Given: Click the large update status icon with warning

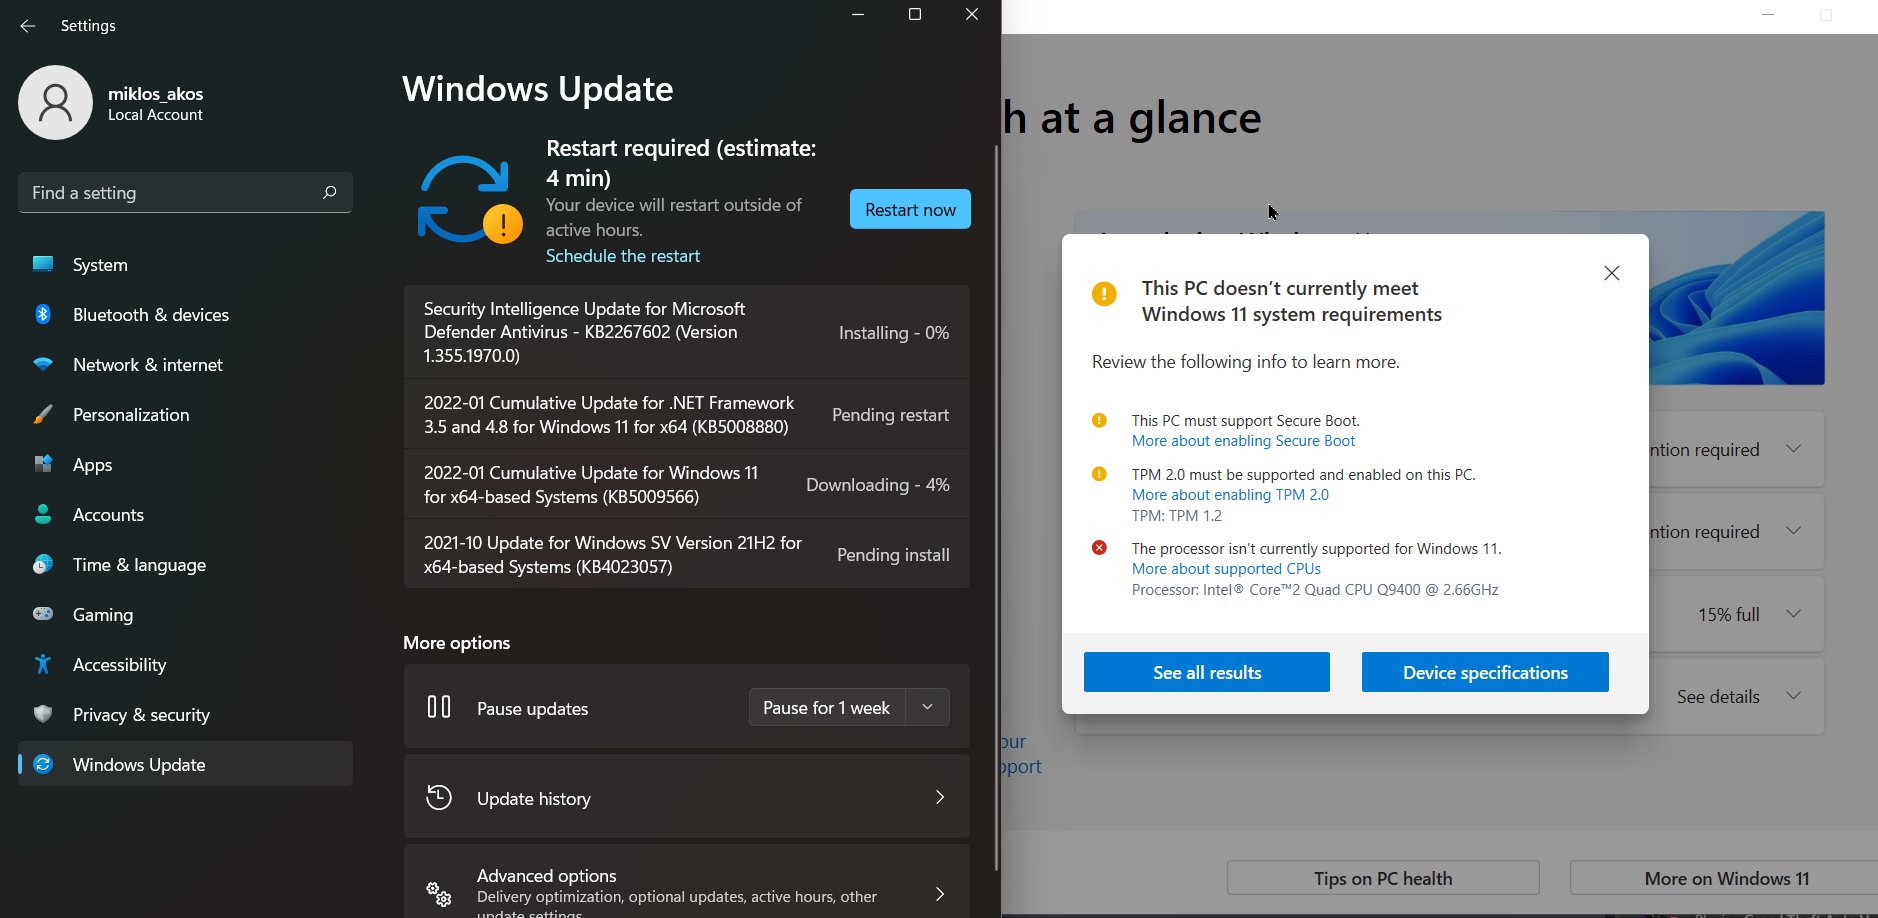Looking at the screenshot, I should coord(470,200).
